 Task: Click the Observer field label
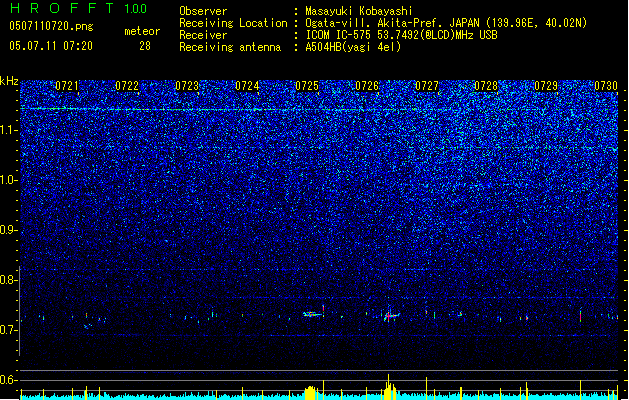203,11
